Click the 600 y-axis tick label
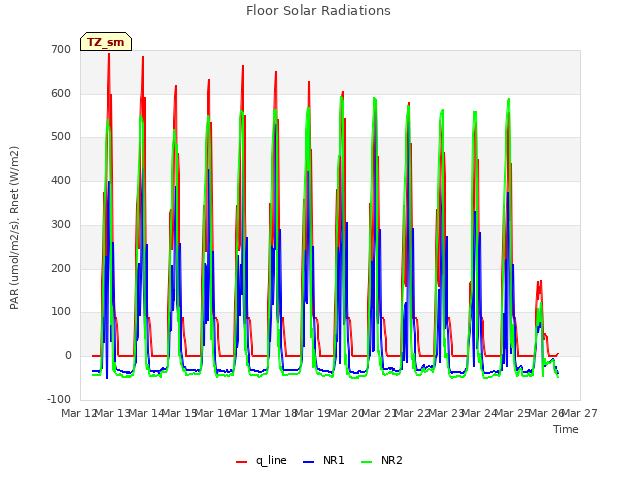The height and width of the screenshot is (480, 640). (61, 93)
